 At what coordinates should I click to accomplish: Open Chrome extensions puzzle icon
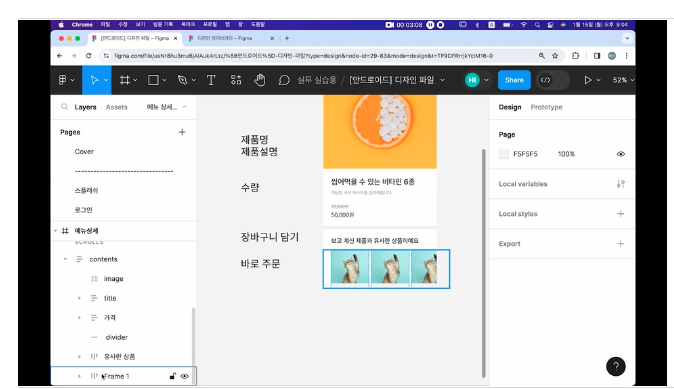pos(575,56)
